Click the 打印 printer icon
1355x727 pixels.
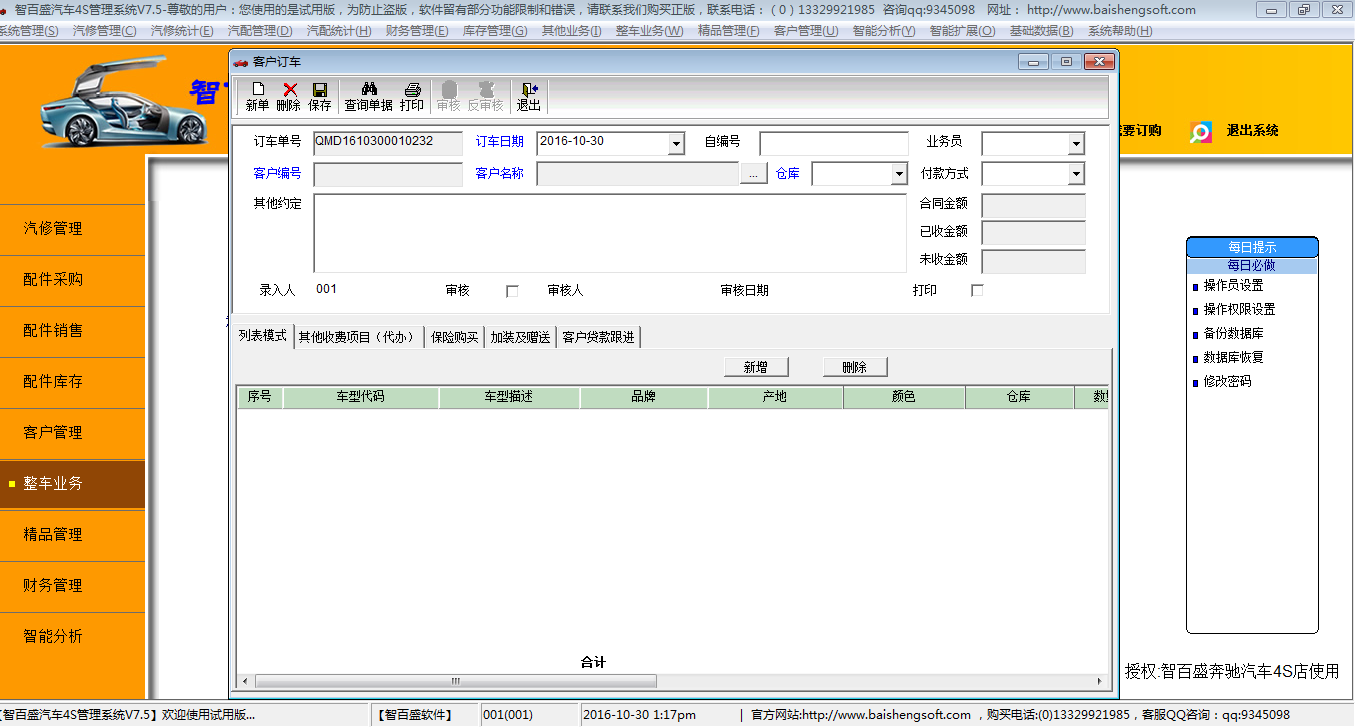[412, 97]
